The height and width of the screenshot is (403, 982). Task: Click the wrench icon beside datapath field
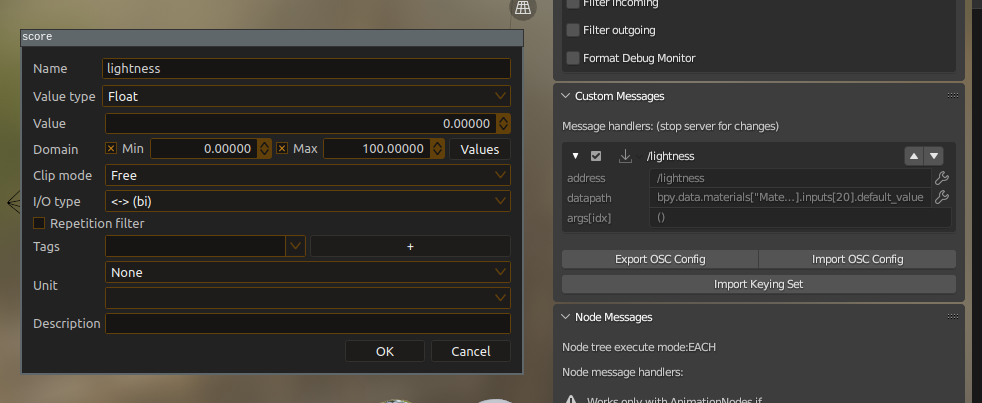click(941, 197)
